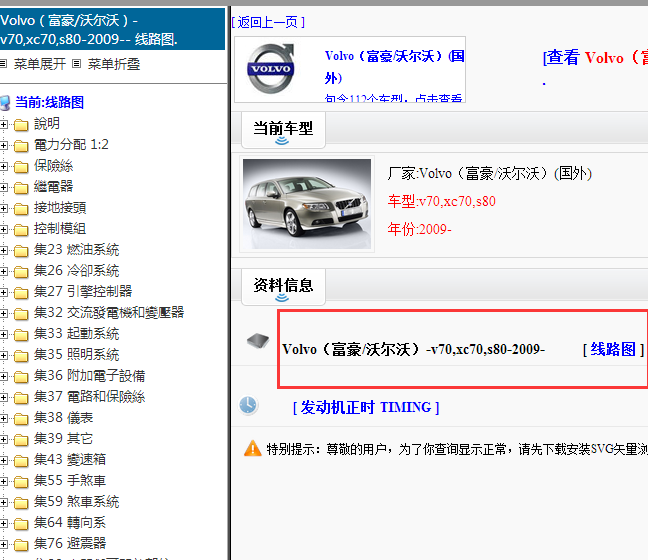This screenshot has height=560, width=648.
Task: Click the folder icon of 集37 電路和保險絲
Action: tap(21, 398)
